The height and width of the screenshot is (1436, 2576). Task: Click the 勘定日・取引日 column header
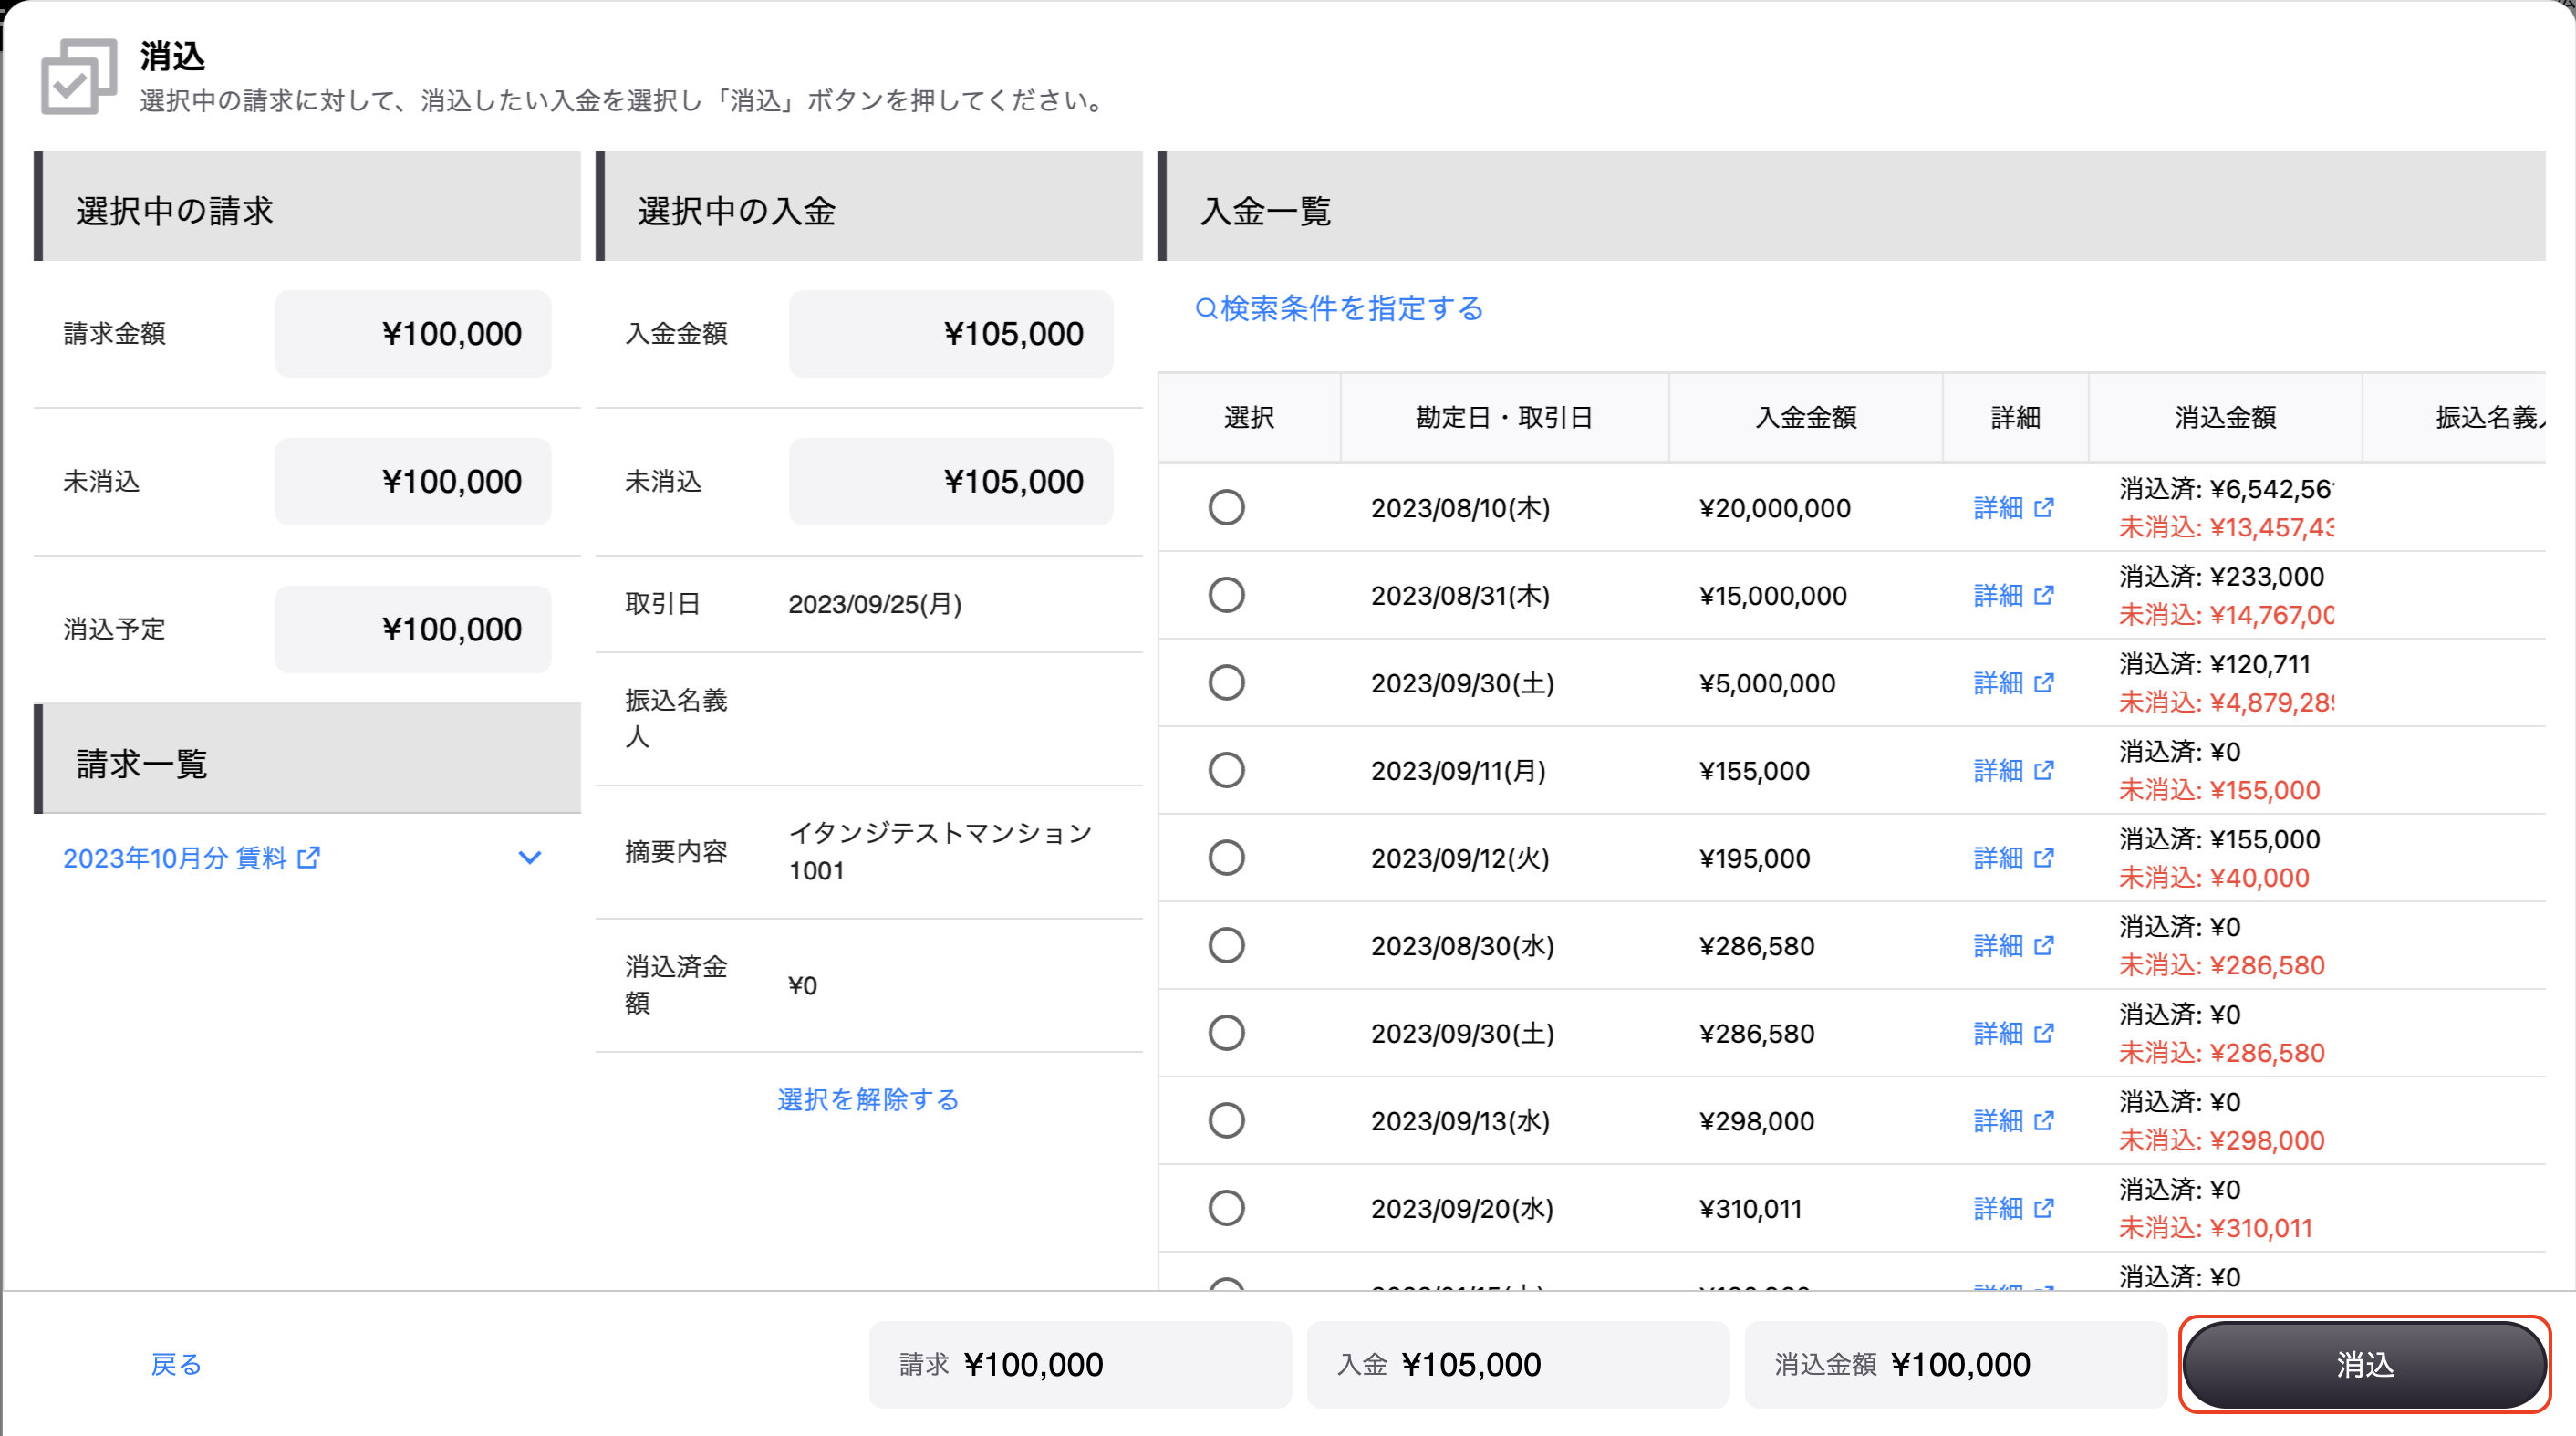click(x=1504, y=418)
